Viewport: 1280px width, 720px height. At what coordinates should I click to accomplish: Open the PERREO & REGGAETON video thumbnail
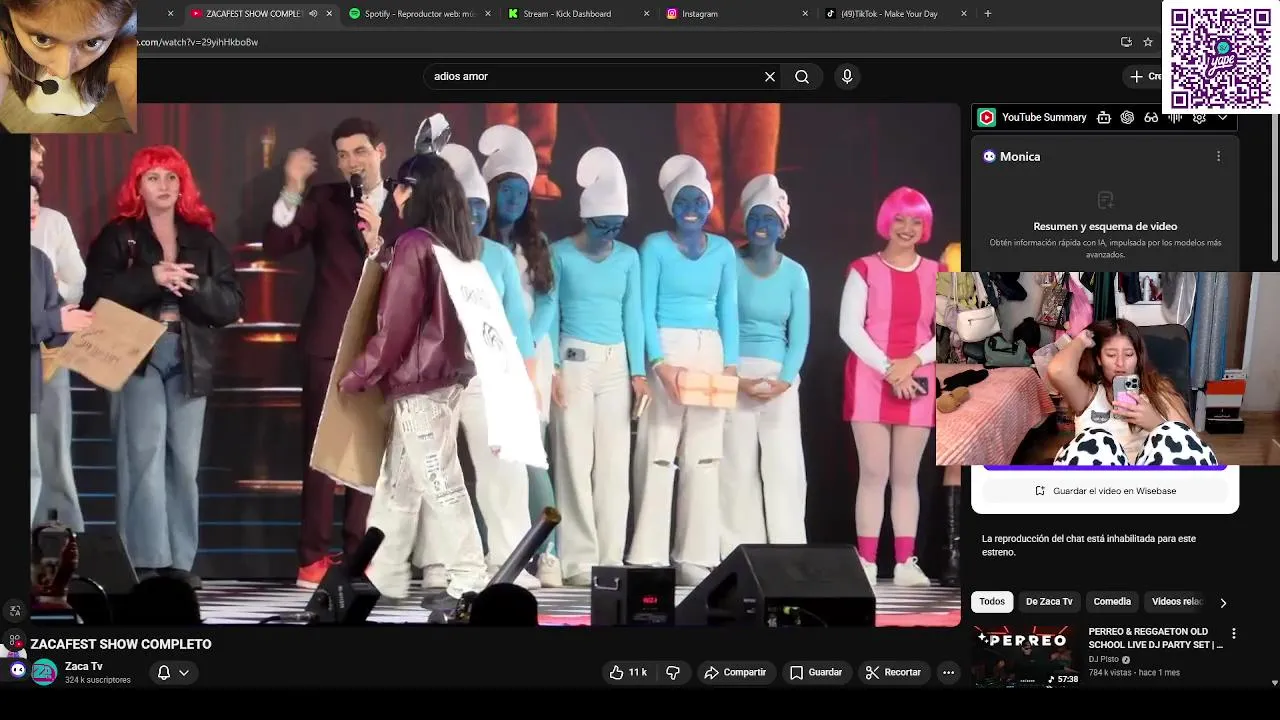[x=1028, y=656]
